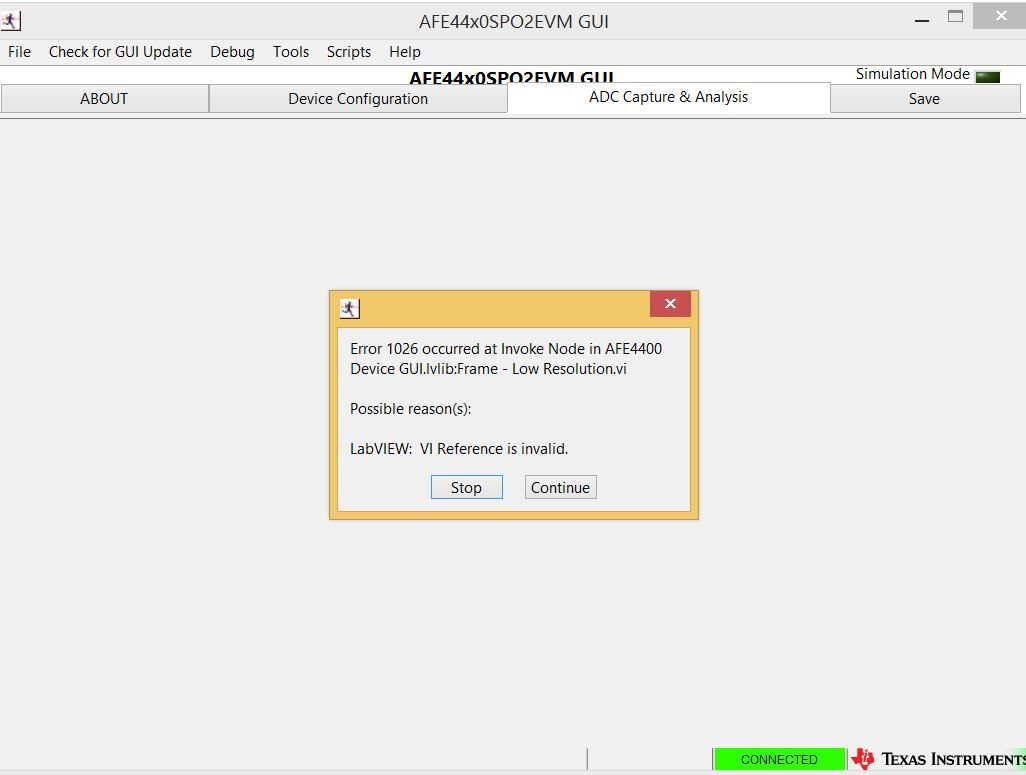Click Continue in the error dialog

(560, 487)
